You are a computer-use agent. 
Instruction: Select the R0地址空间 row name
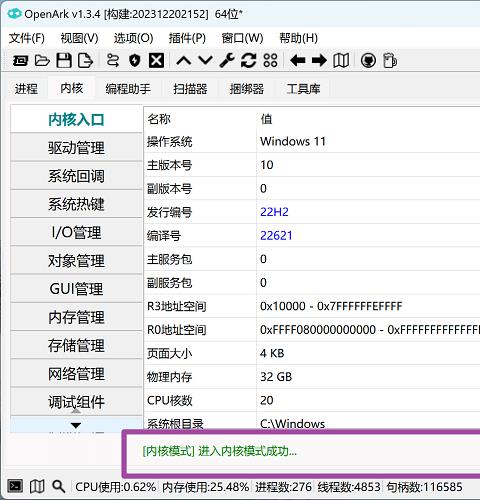click(177, 330)
